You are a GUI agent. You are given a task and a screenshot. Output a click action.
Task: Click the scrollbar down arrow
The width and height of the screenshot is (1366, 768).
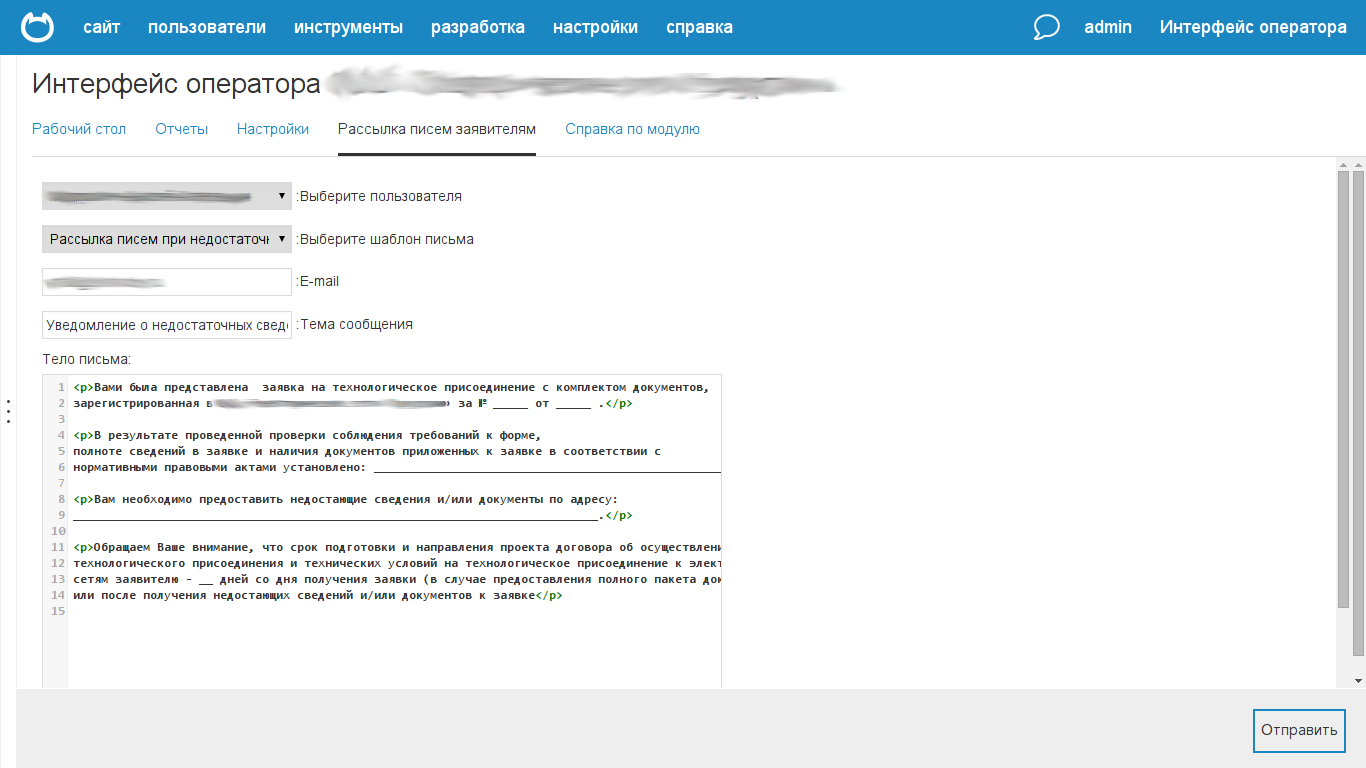(x=1358, y=681)
